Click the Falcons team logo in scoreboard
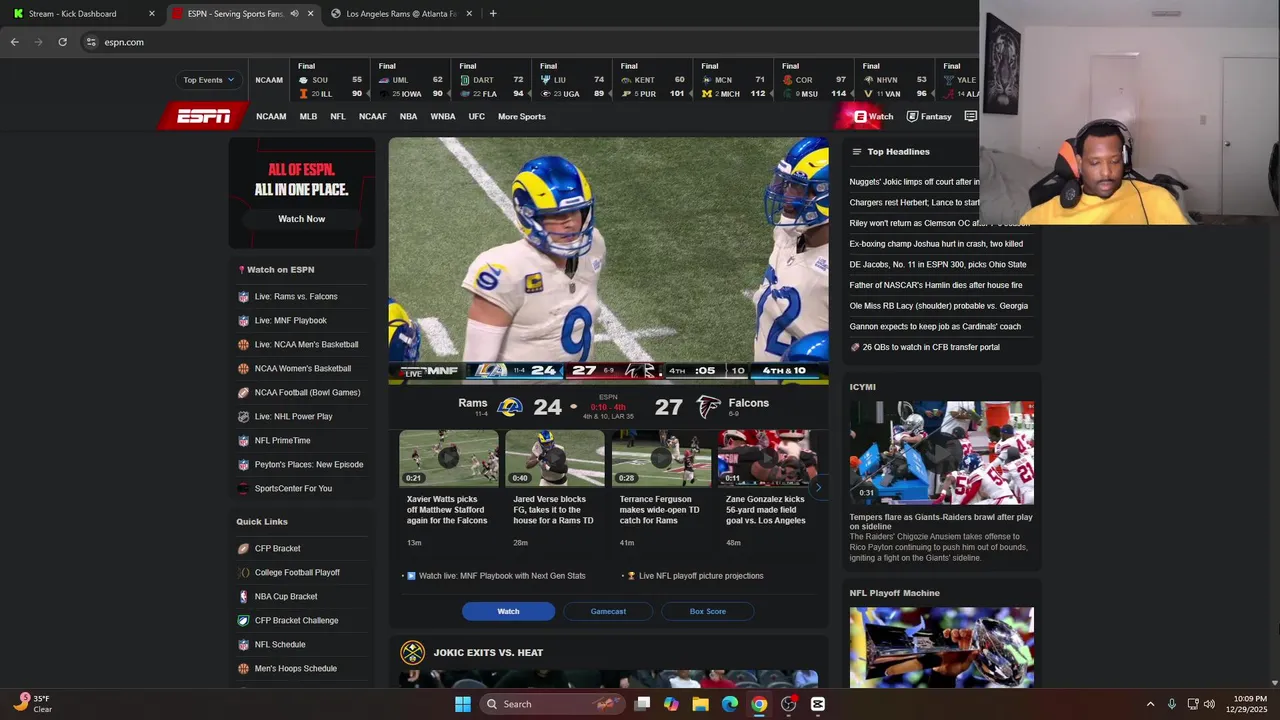Screen dimensions: 1280x720 (708, 407)
